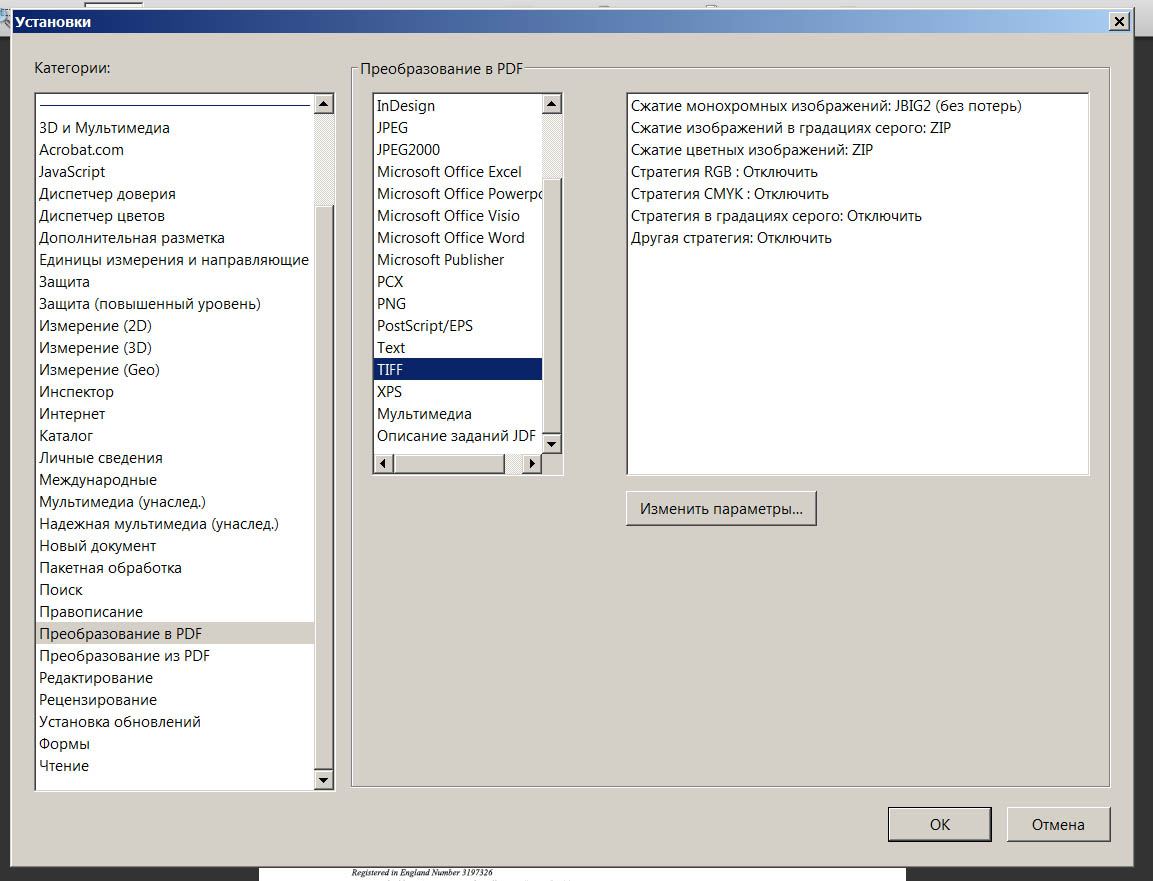Click the Изменить параметры... button
Screen dimensions: 1153x881
[x=721, y=508]
